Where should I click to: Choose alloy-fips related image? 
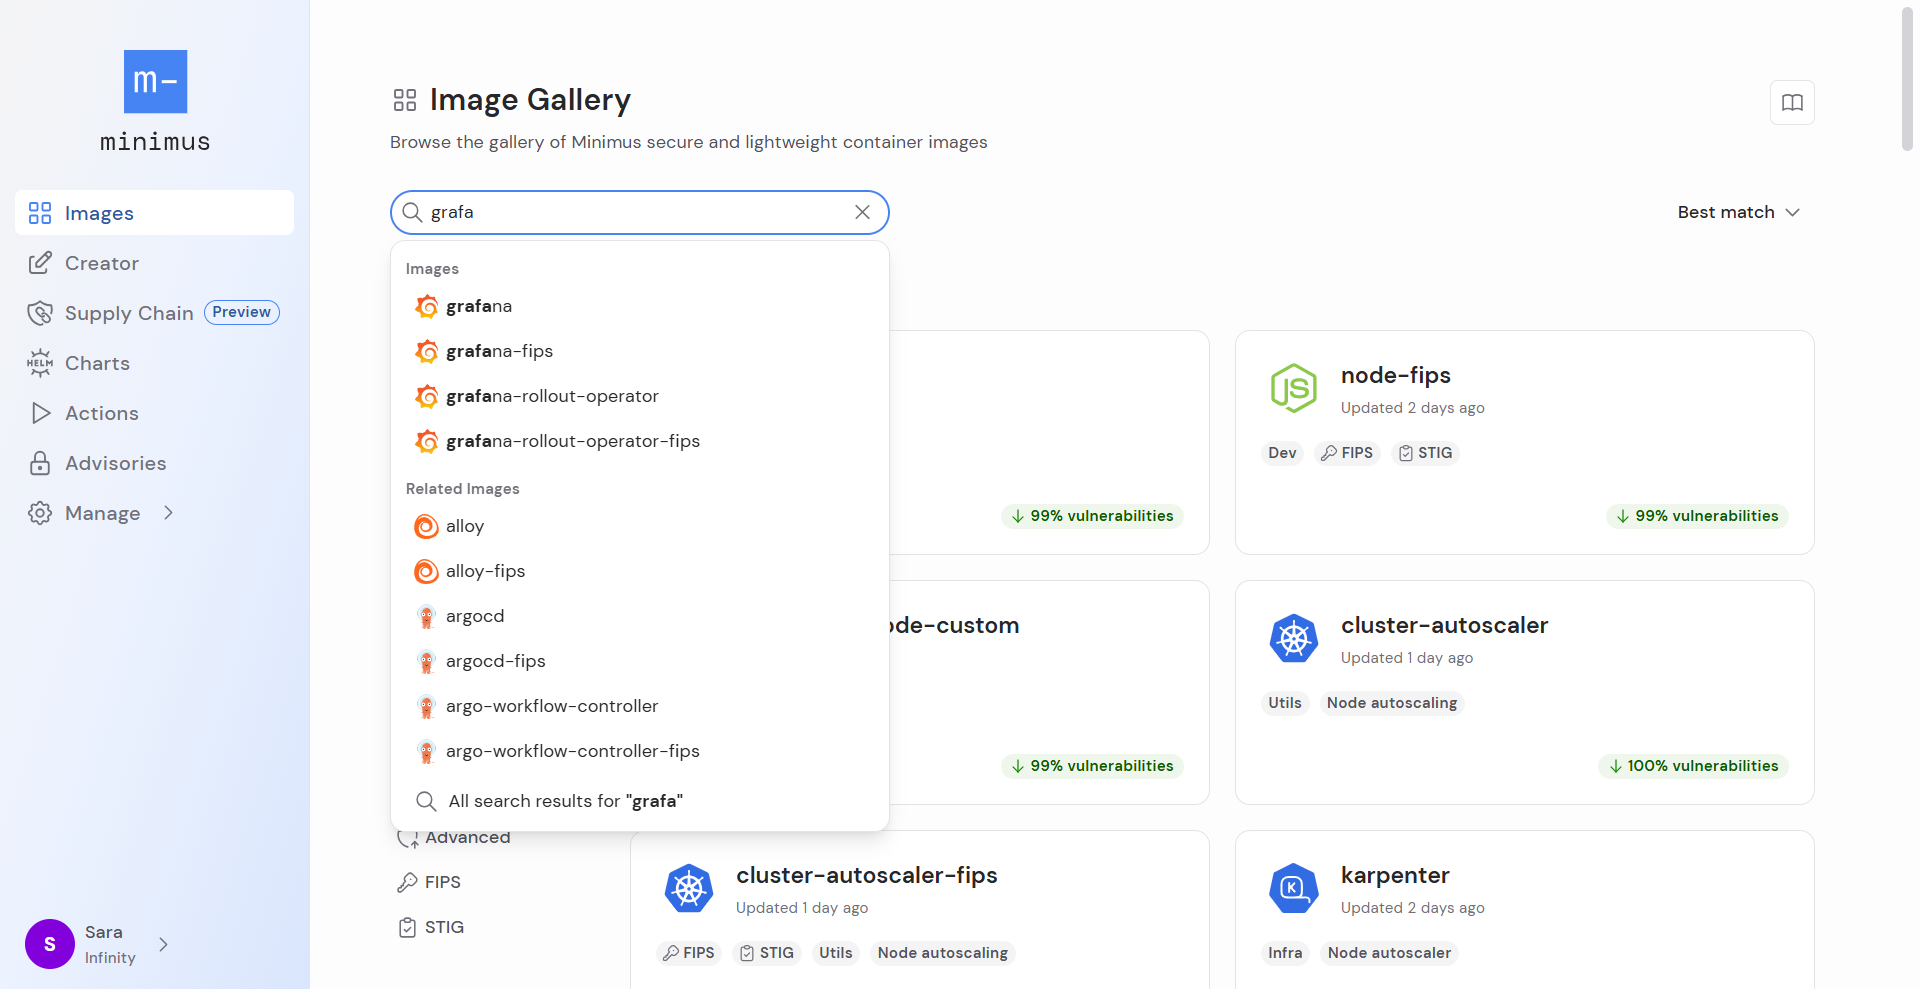[640, 571]
